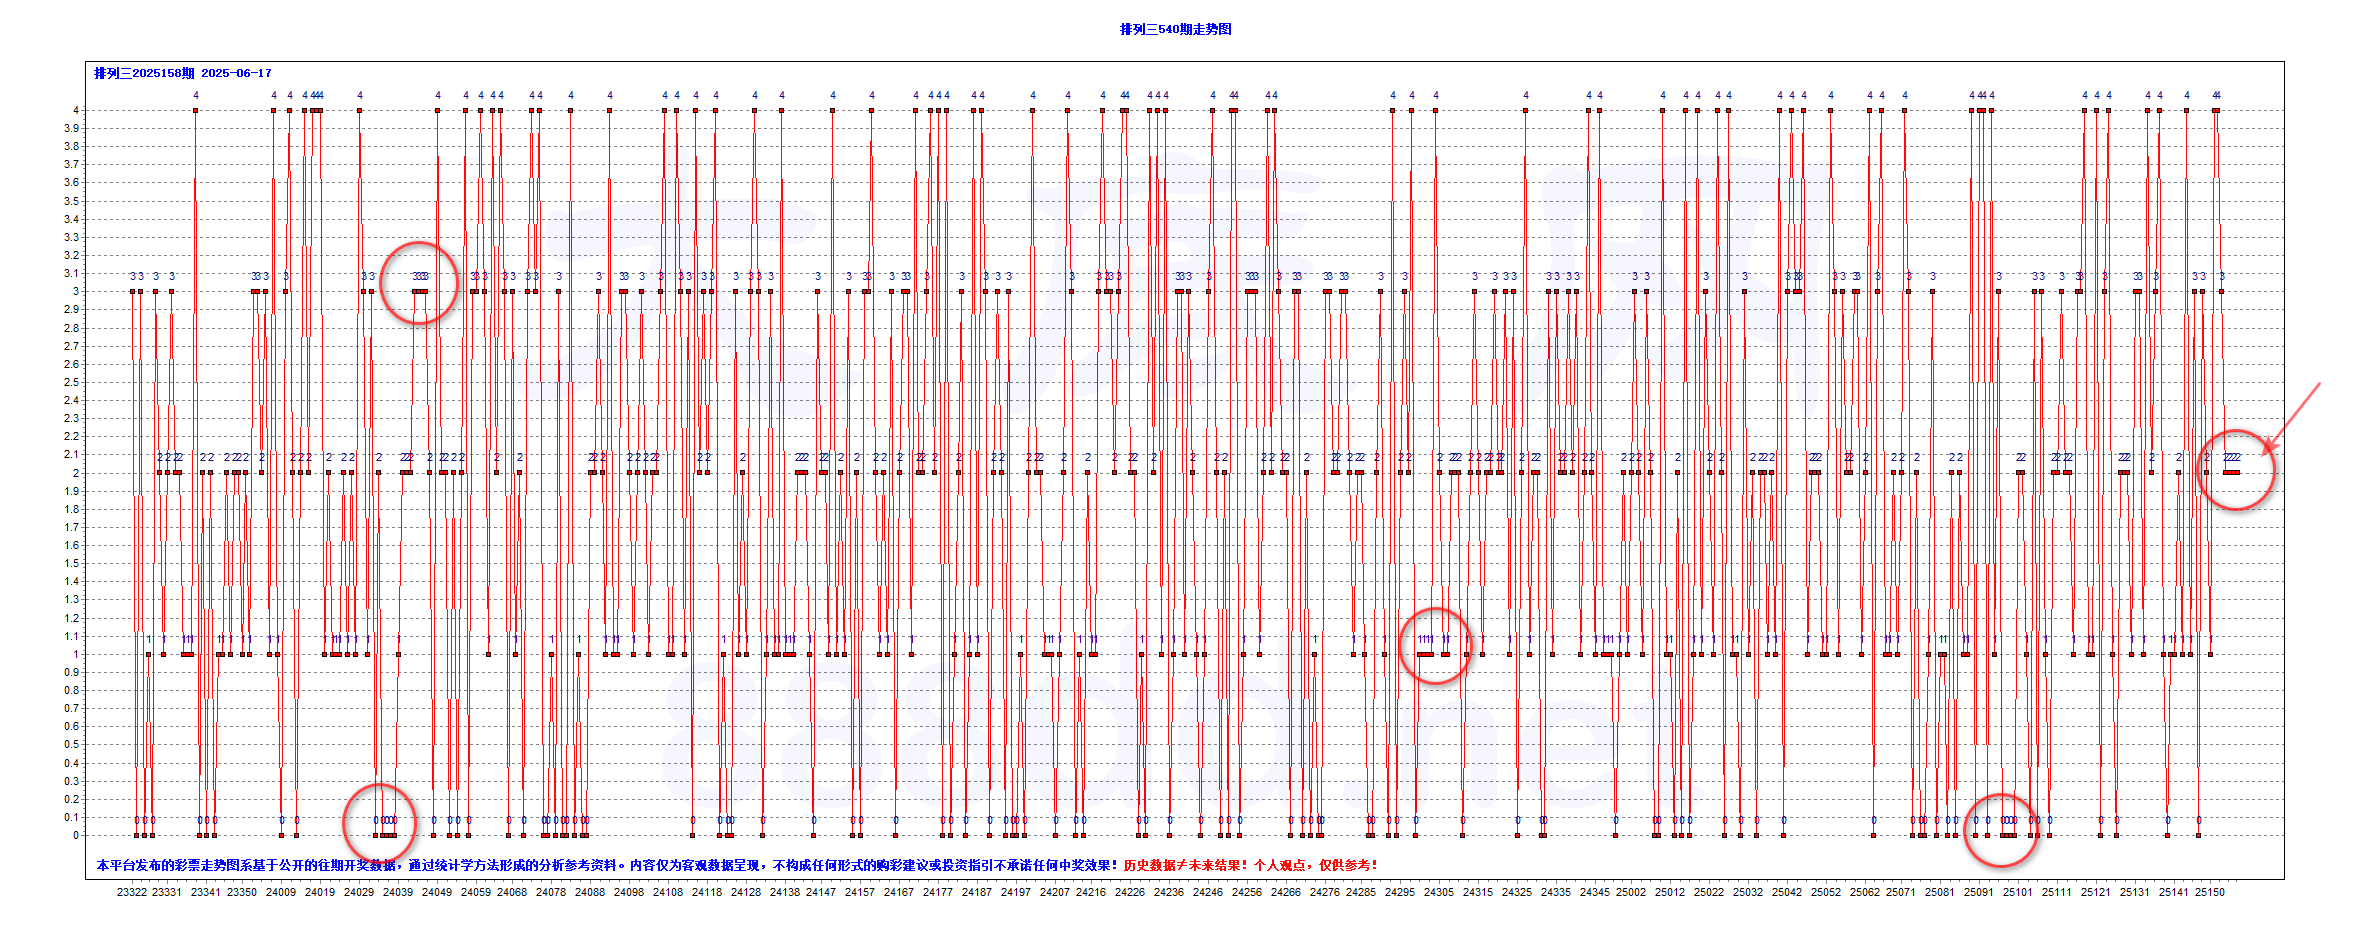Click the red circle on value 3 line

419,283
